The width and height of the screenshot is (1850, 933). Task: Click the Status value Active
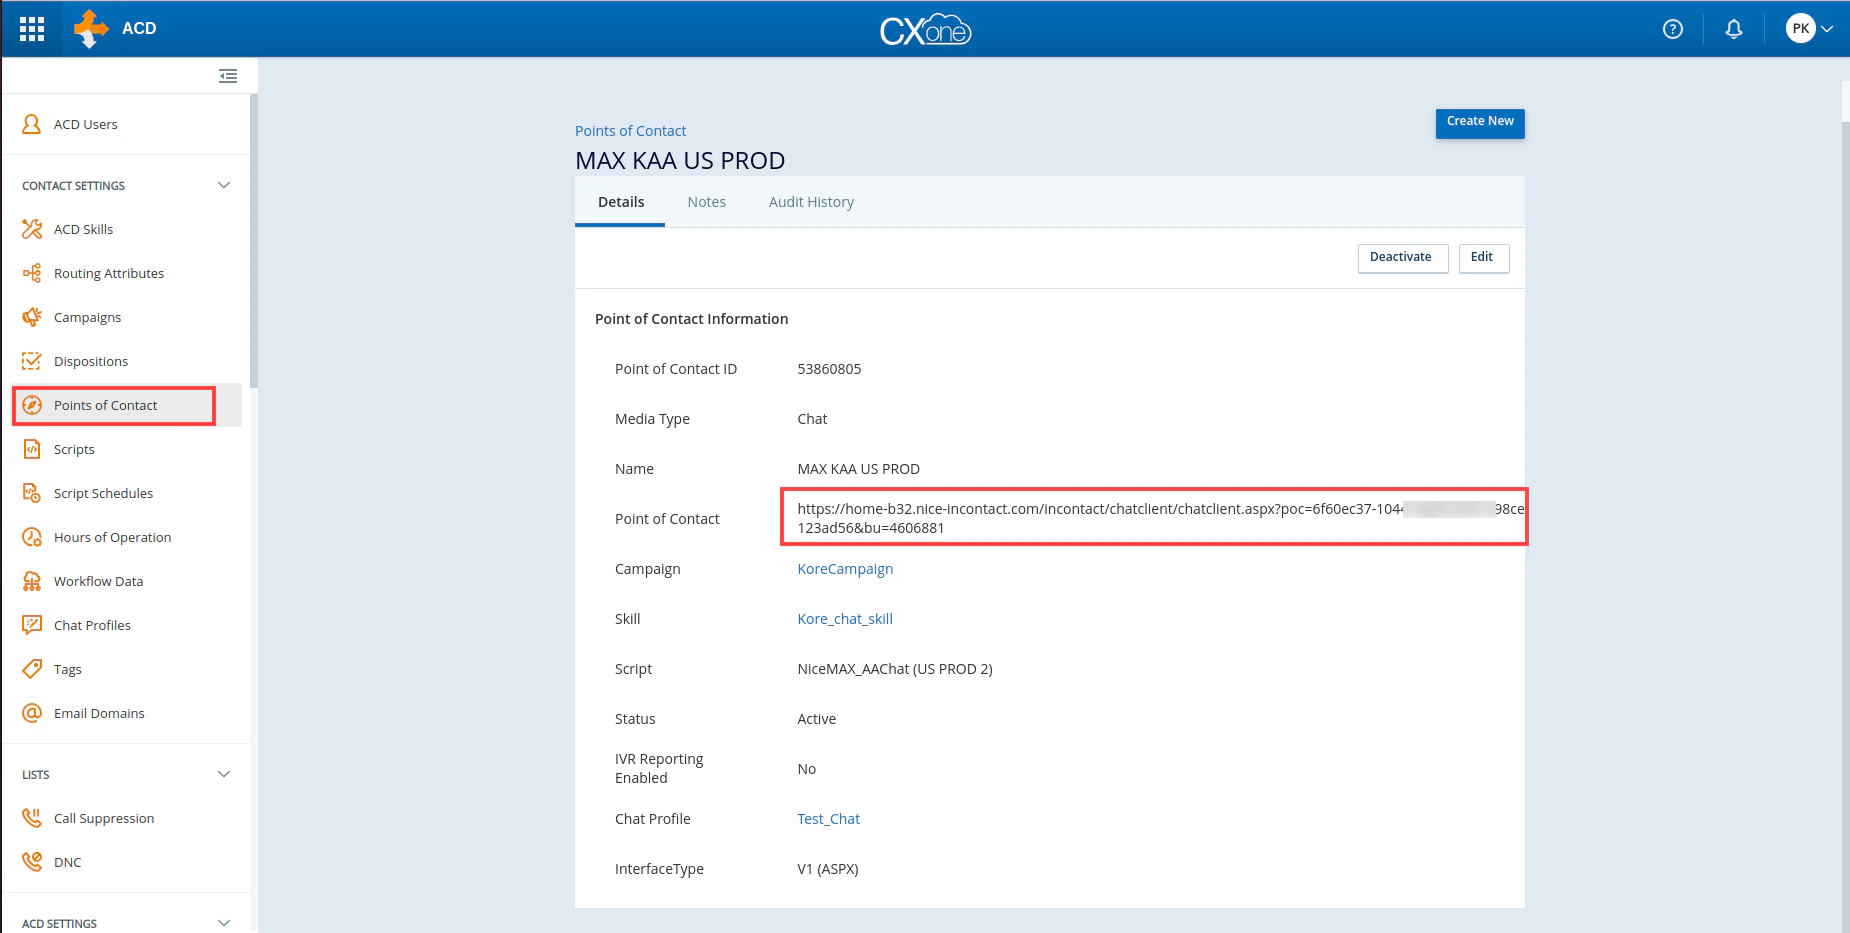(816, 719)
